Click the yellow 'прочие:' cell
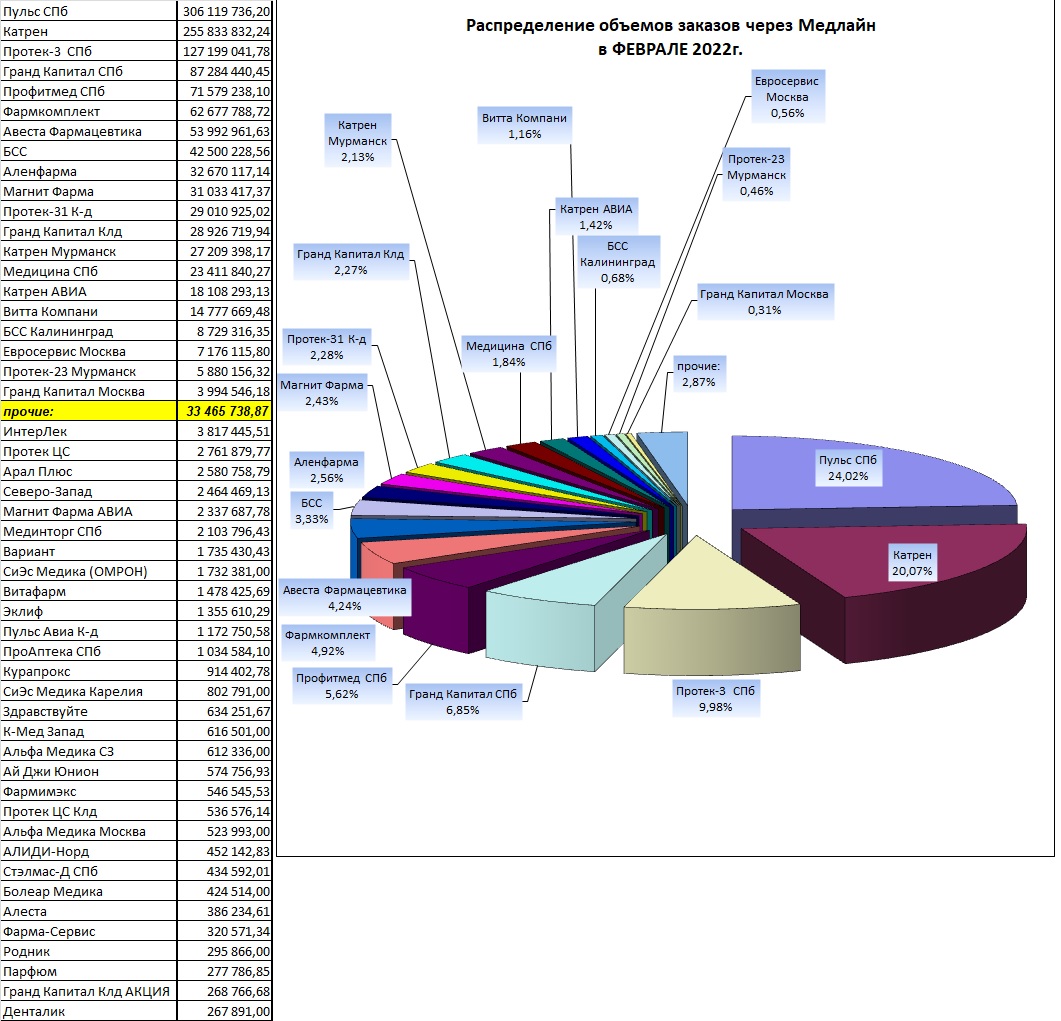1061x1021 pixels. 88,411
